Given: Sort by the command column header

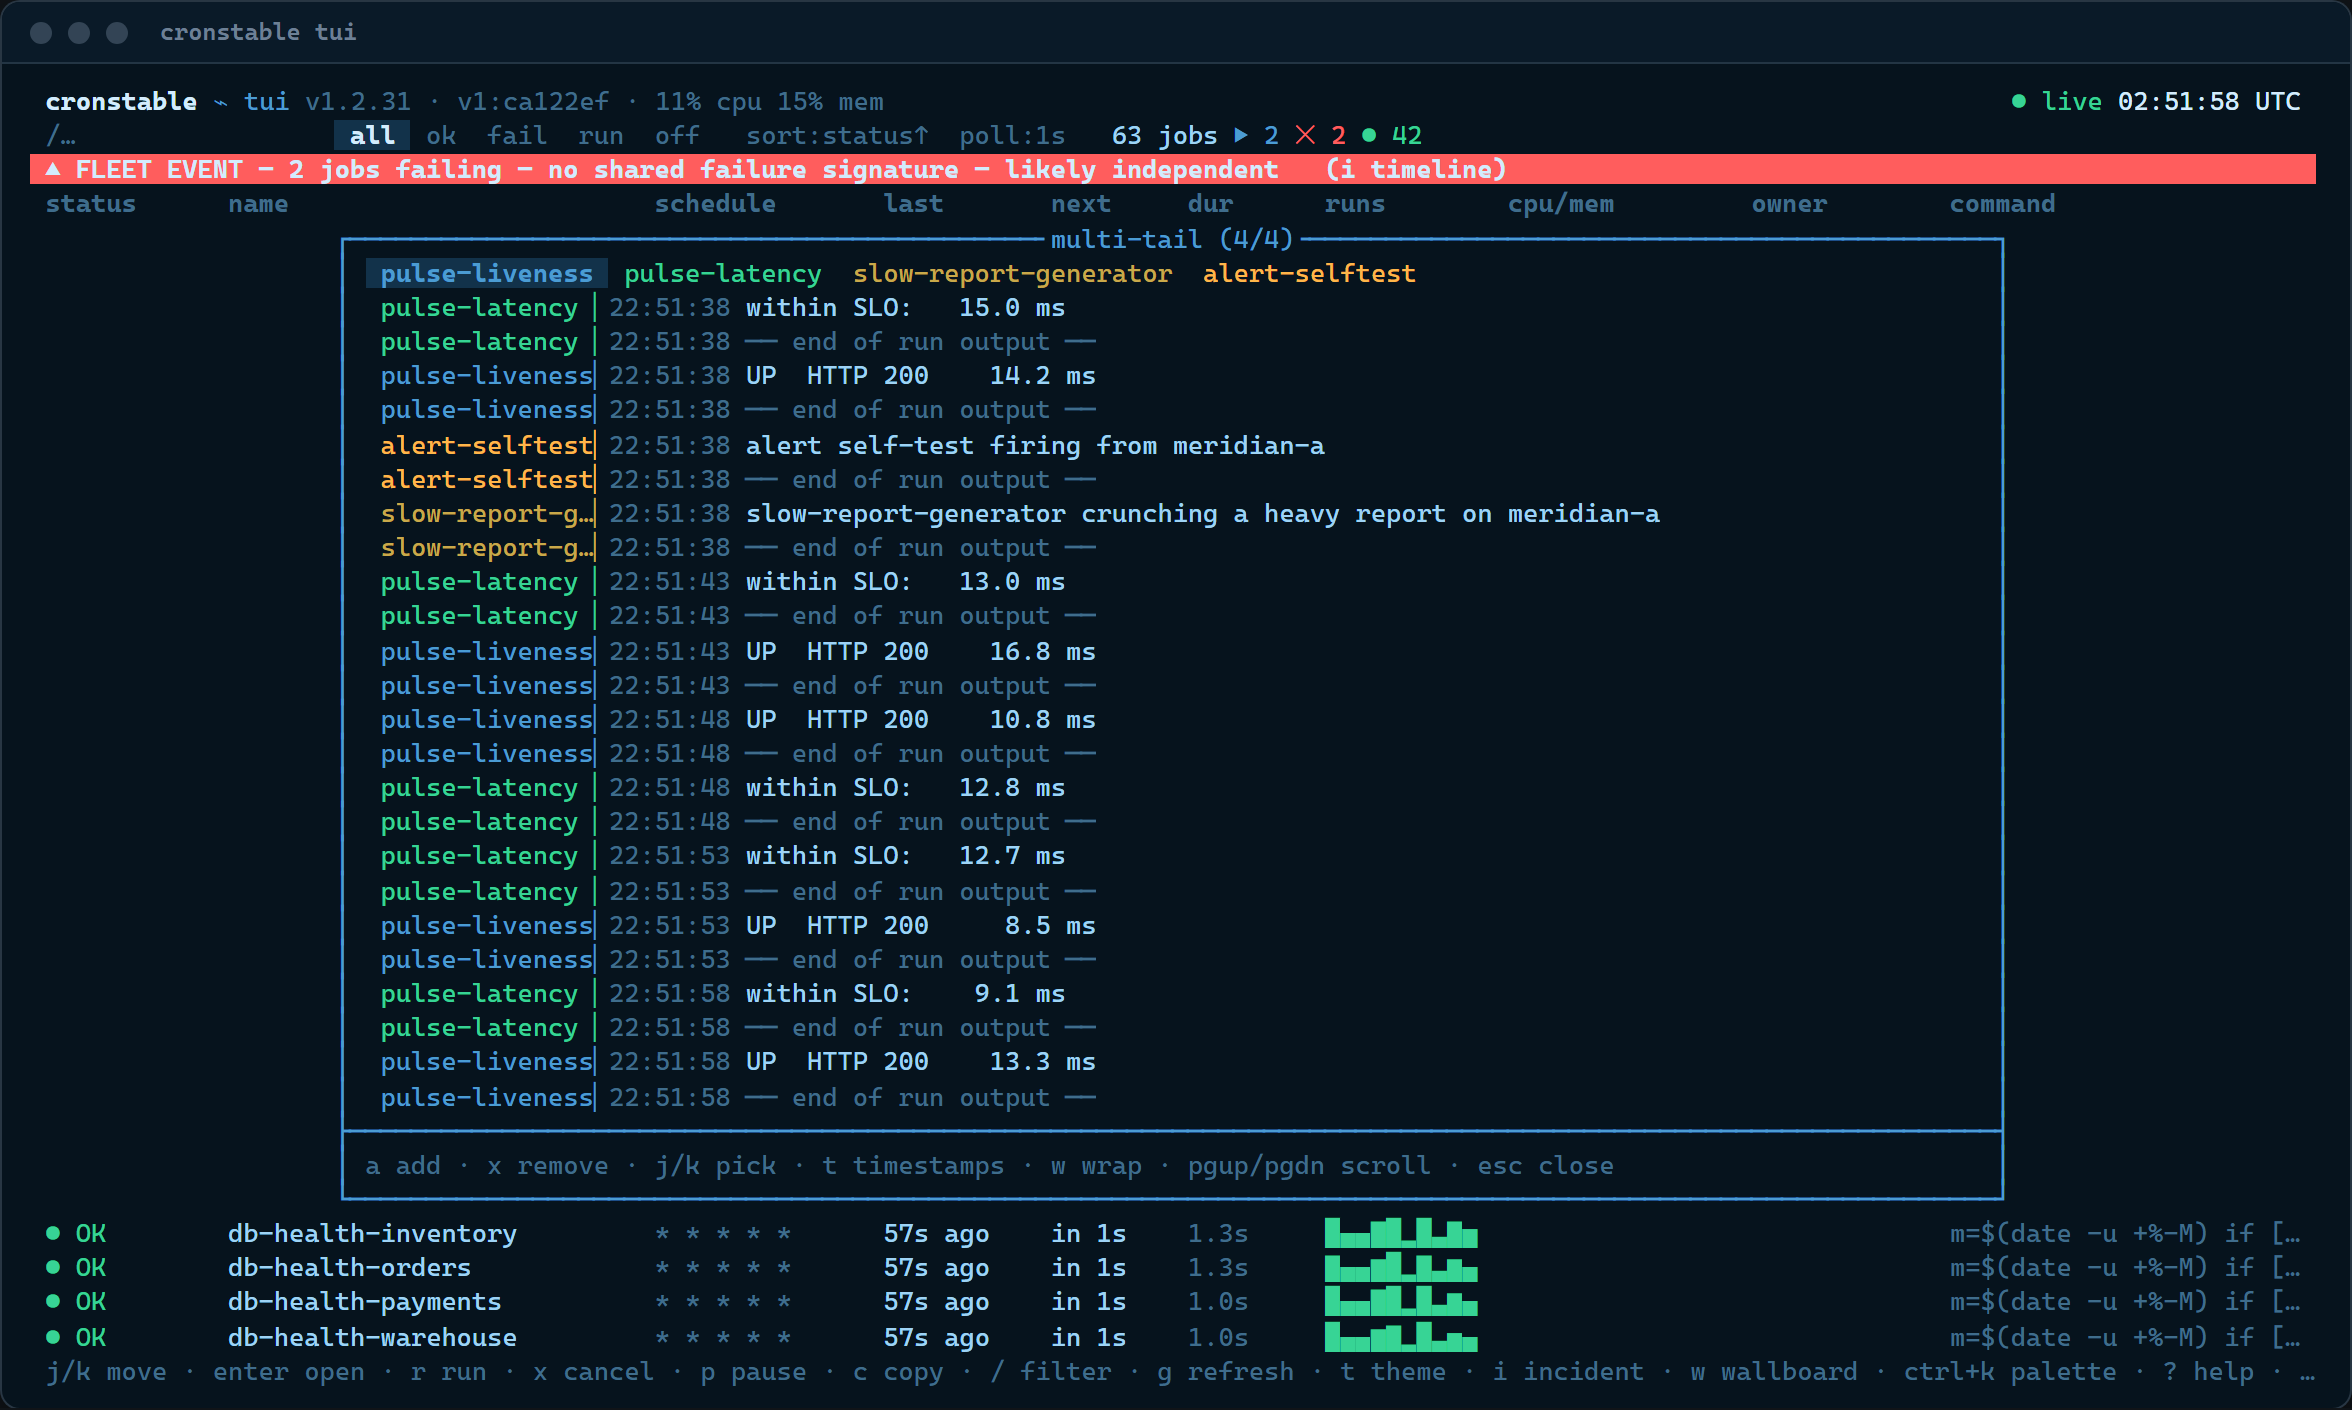Looking at the screenshot, I should [x=2002, y=204].
